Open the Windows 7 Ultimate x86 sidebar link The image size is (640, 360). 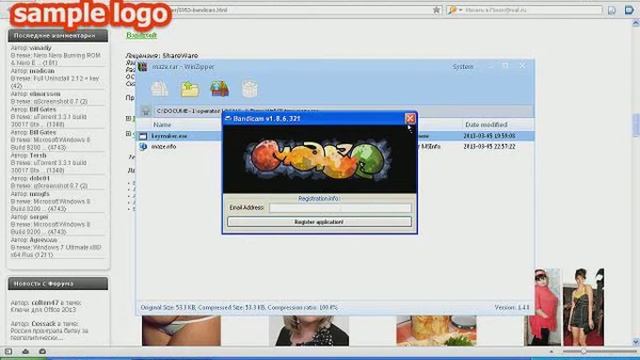pos(56,251)
